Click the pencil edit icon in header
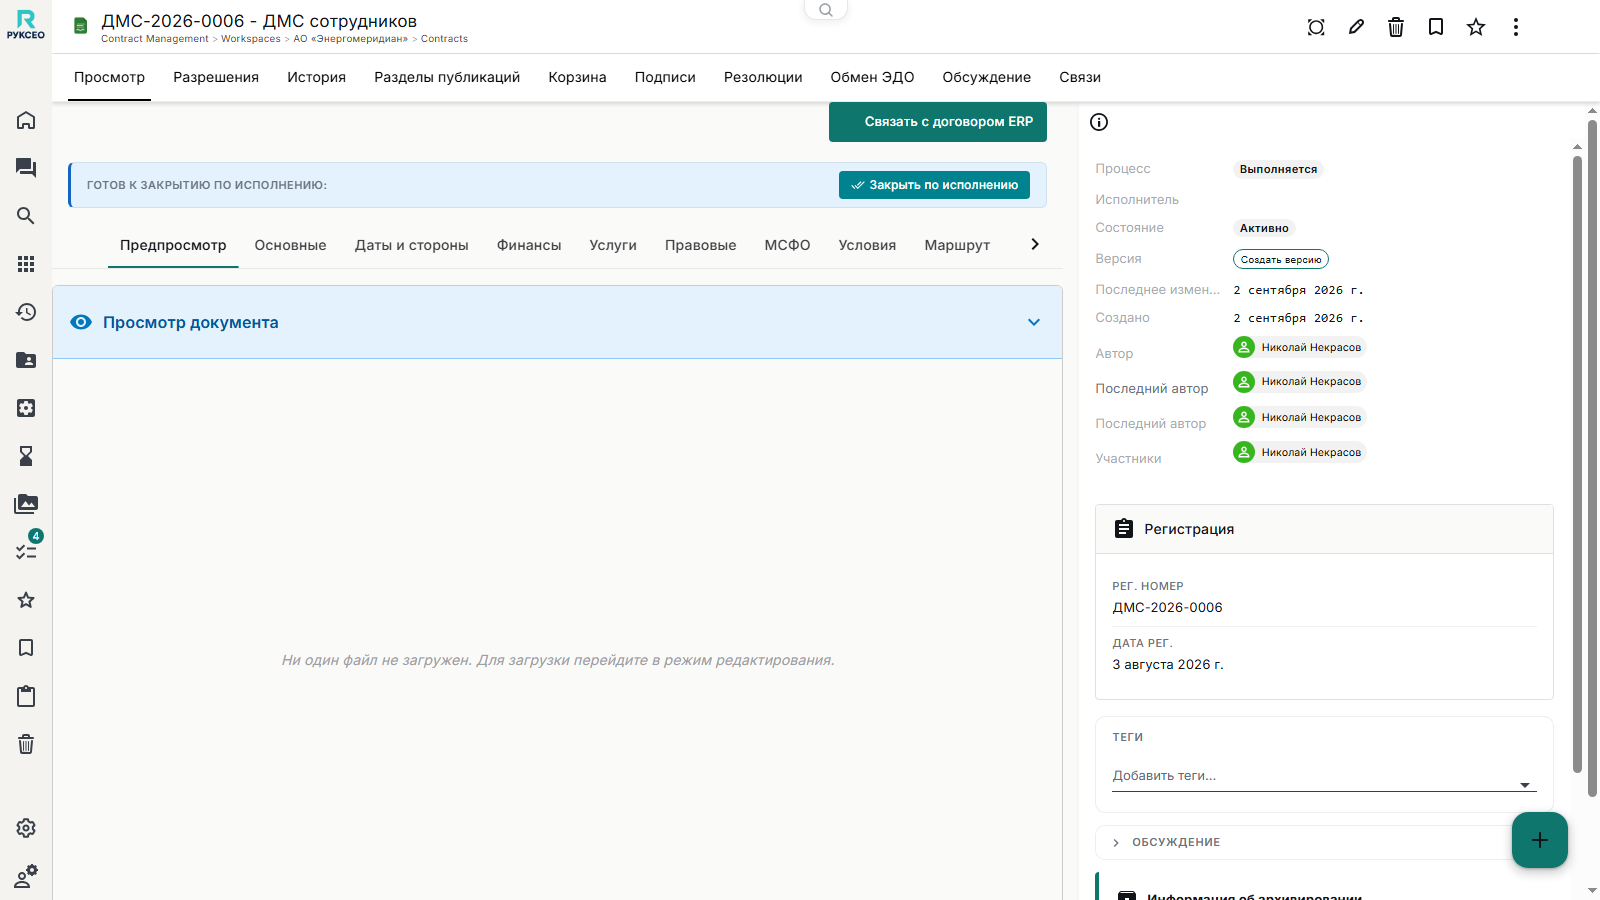The image size is (1600, 900). coord(1356,27)
